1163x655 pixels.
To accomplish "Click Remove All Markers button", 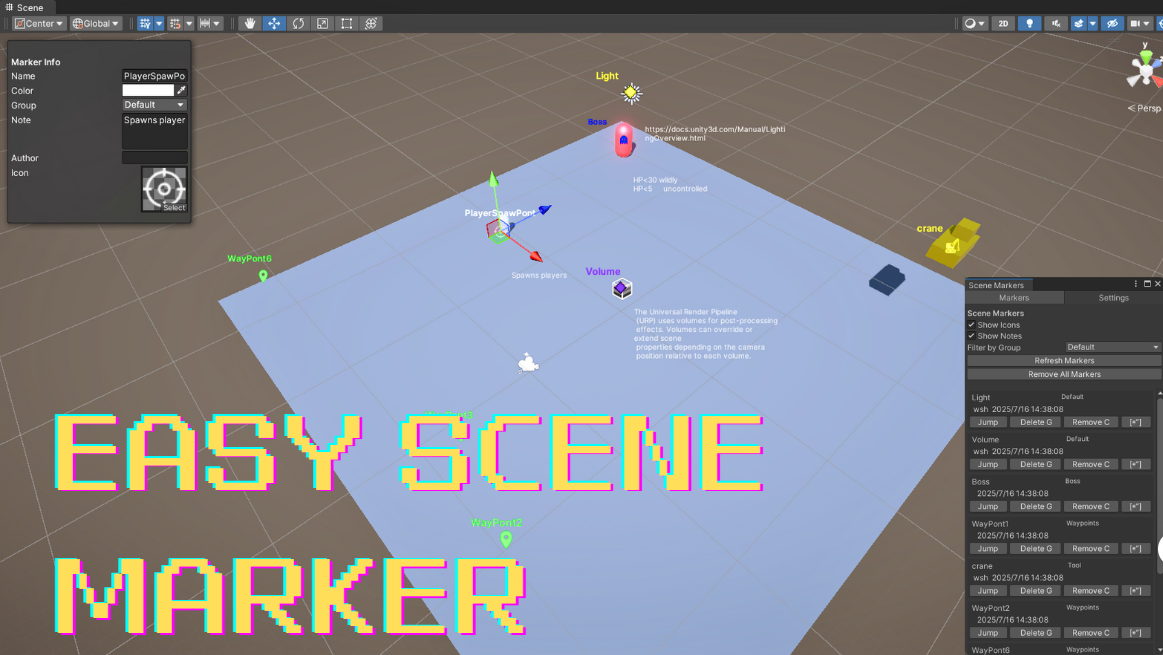I will [x=1064, y=375].
